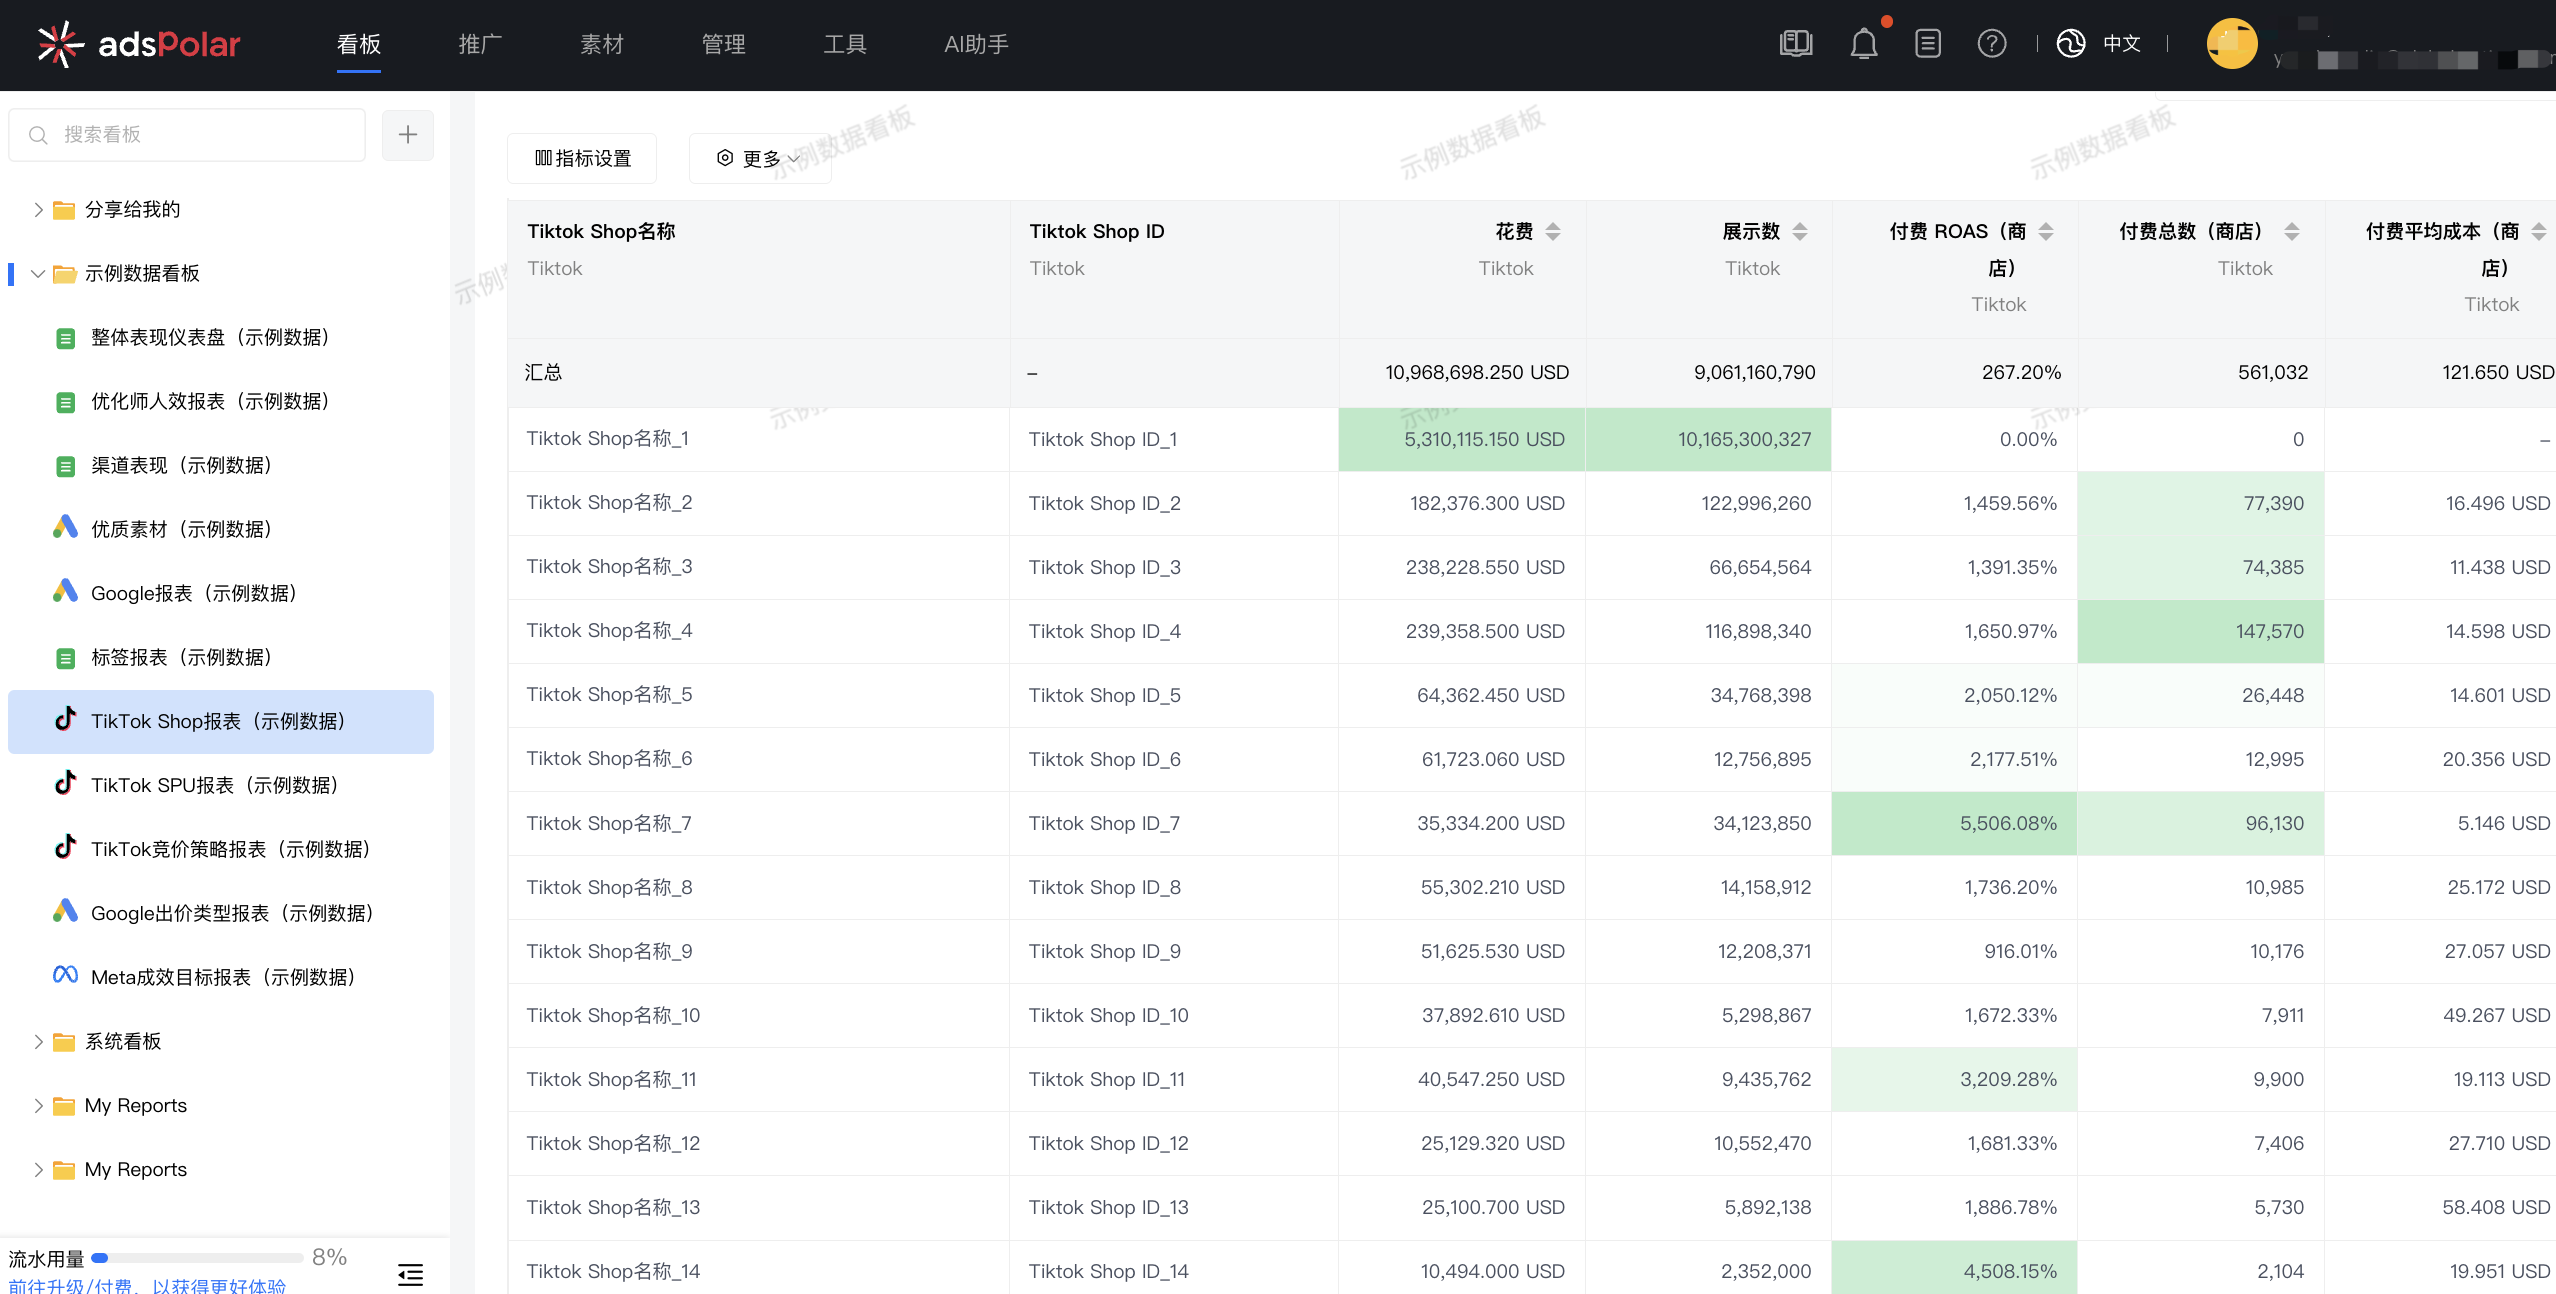Screen dimensions: 2556x1294
Task: Click the 搜索看板 search field
Action: [188, 135]
